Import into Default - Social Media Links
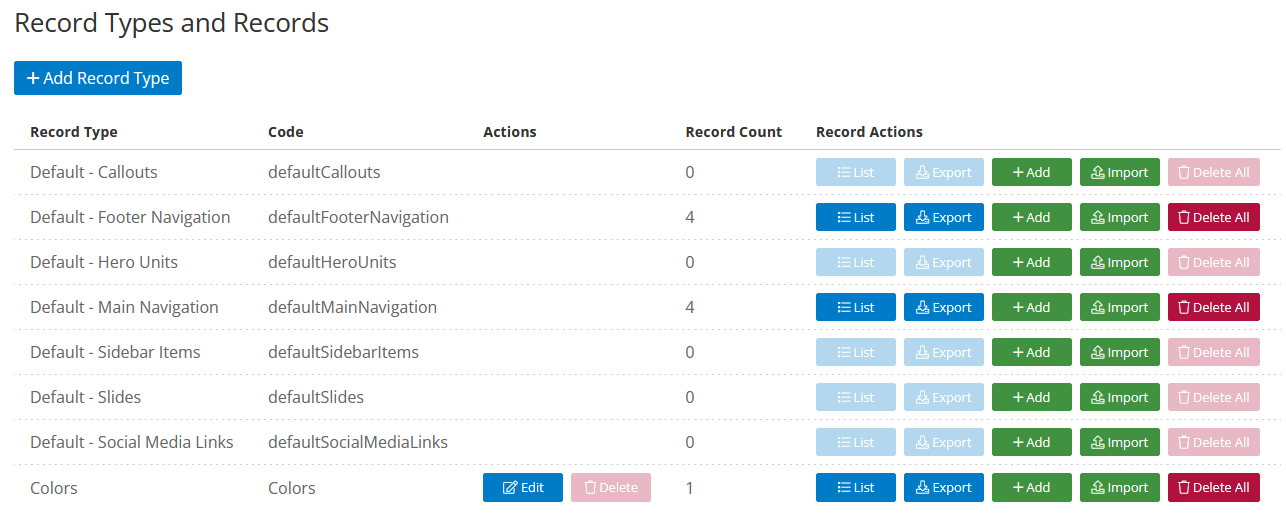The height and width of the screenshot is (514, 1286). pos(1120,442)
